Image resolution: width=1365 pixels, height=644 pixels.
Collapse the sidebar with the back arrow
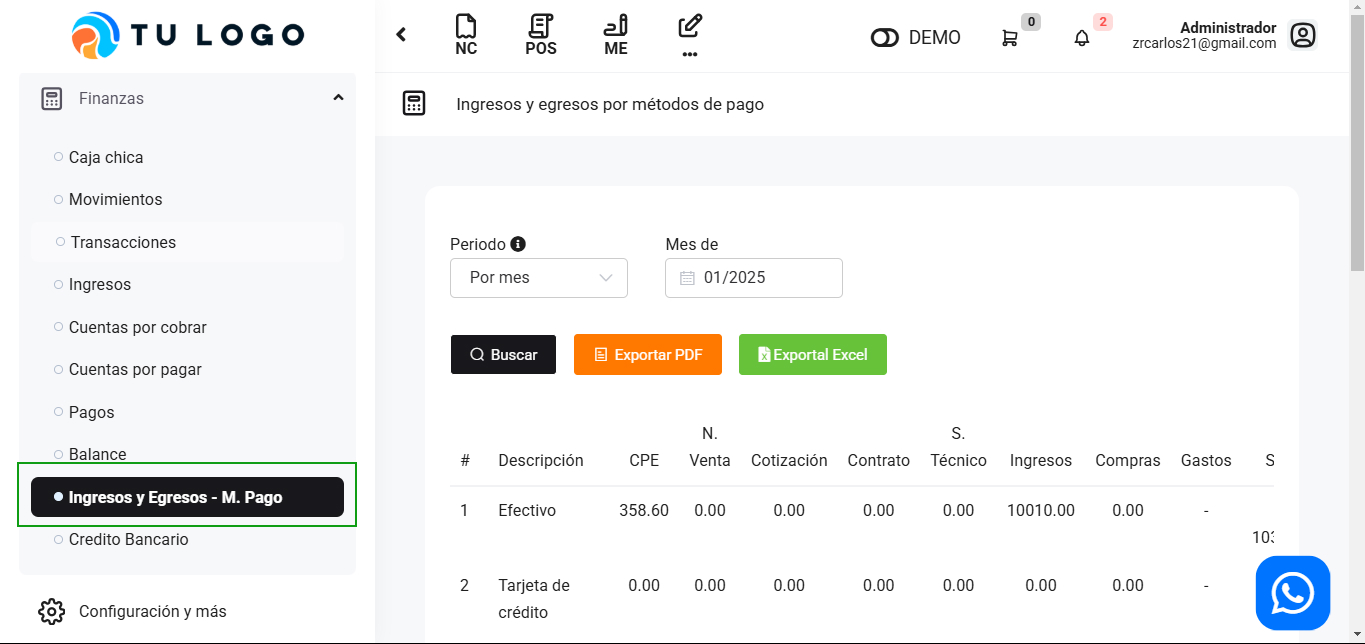[401, 35]
